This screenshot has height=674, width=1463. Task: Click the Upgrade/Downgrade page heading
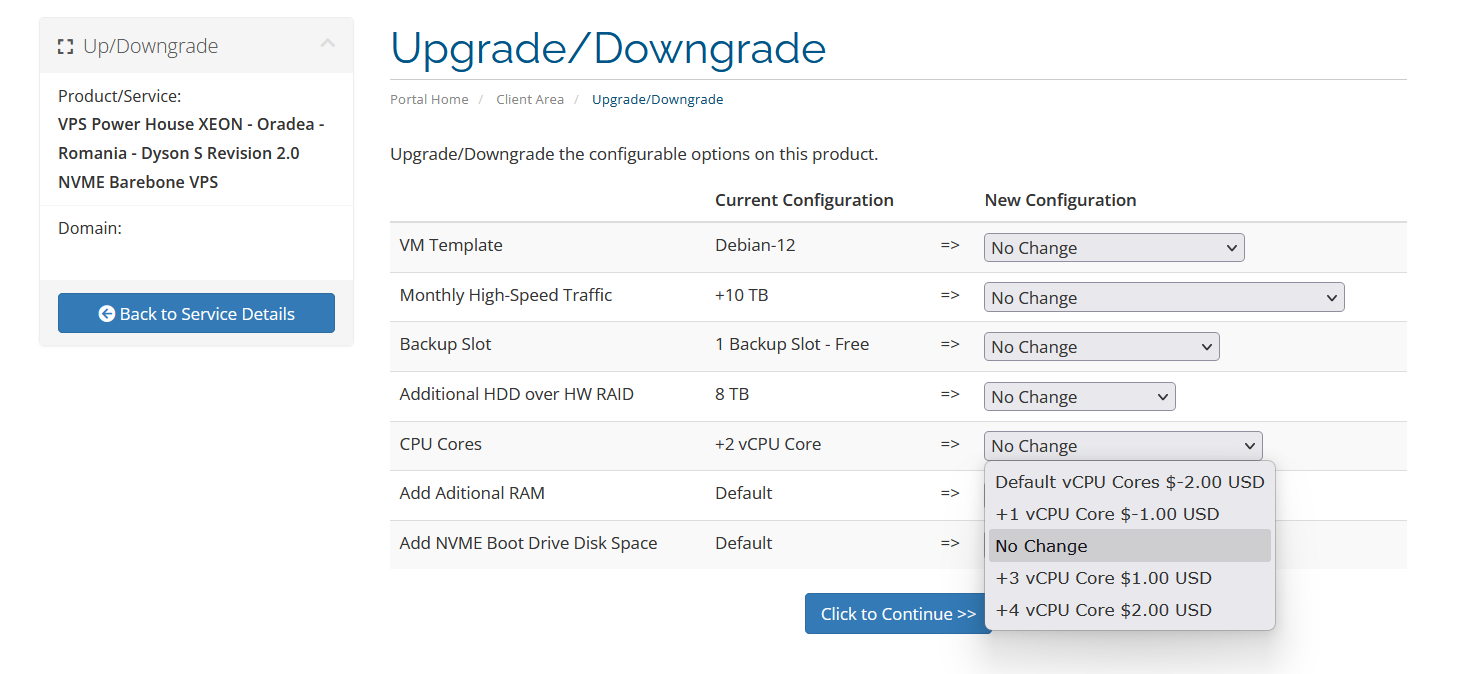(x=608, y=48)
